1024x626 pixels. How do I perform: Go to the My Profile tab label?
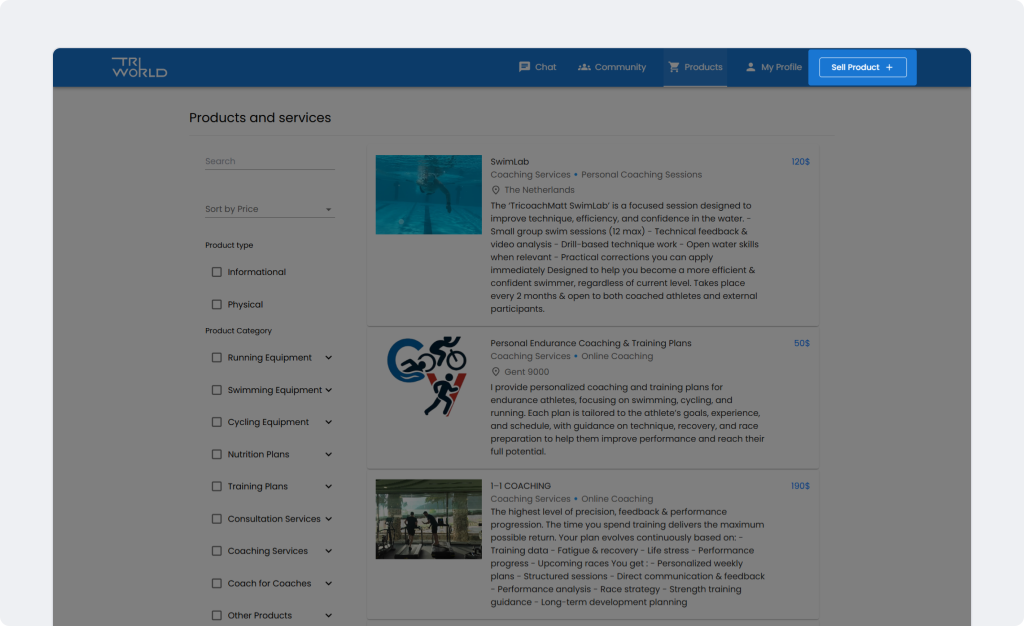[x=781, y=67]
